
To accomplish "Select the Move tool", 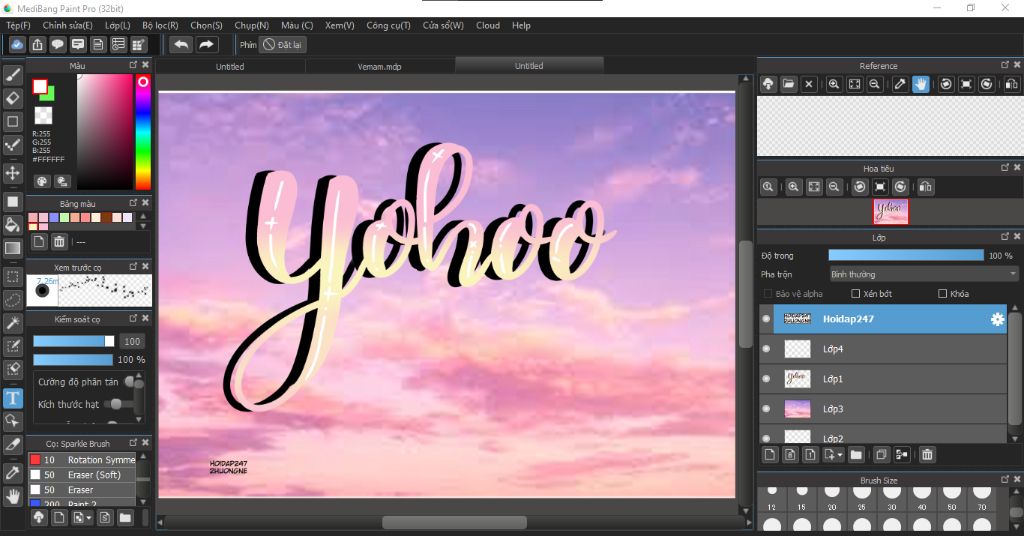I will point(12,173).
